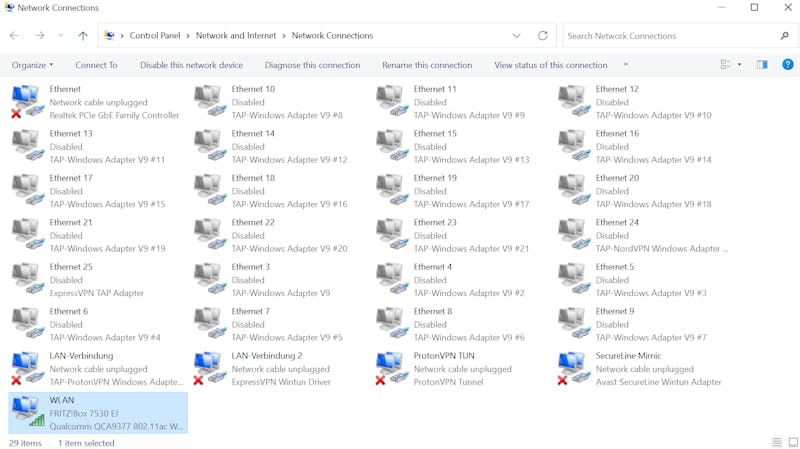Click the 29 items status text
Screen dimensions: 800x449
coord(25,443)
